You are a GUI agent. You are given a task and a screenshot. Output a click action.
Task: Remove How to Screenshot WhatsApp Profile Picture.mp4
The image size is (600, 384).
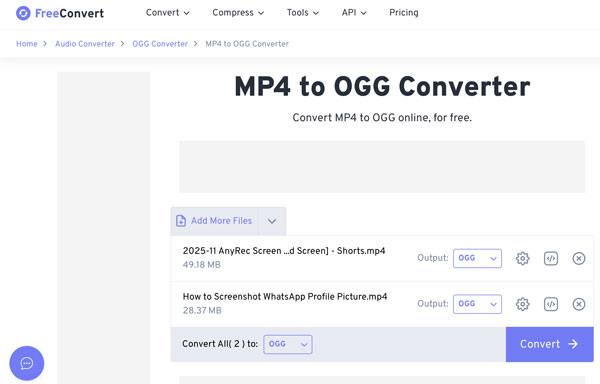579,304
